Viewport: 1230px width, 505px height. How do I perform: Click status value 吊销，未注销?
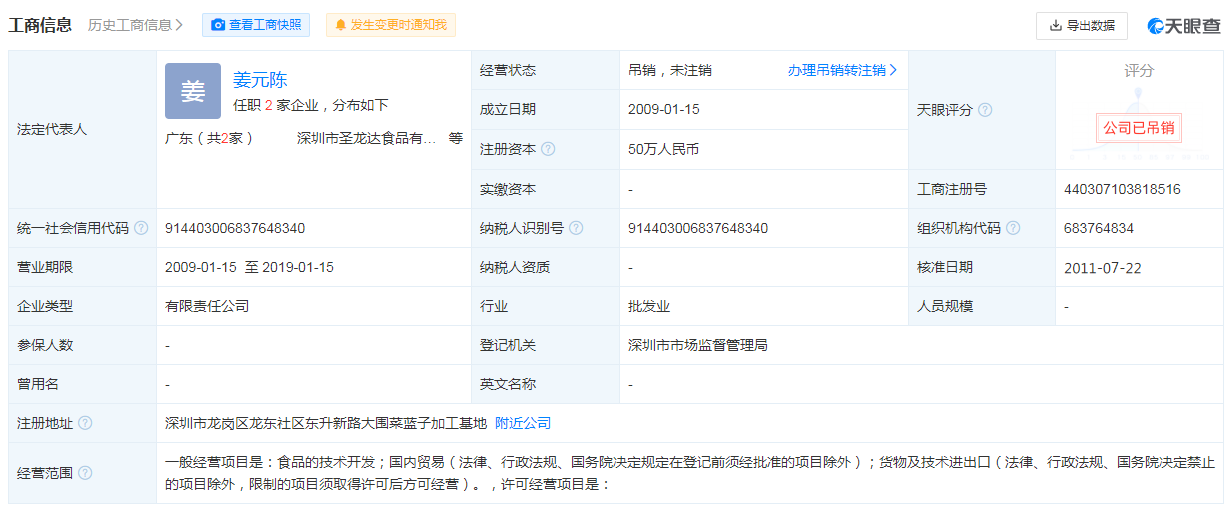tap(670, 70)
